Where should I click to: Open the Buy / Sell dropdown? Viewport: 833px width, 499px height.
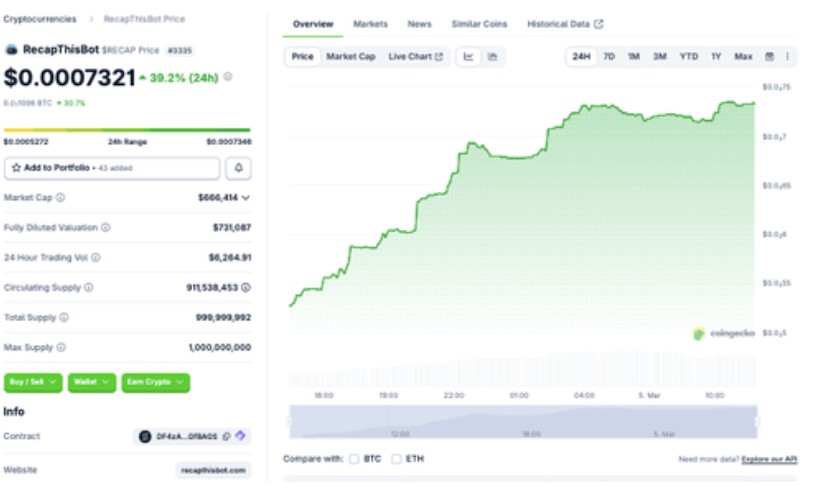click(x=33, y=382)
